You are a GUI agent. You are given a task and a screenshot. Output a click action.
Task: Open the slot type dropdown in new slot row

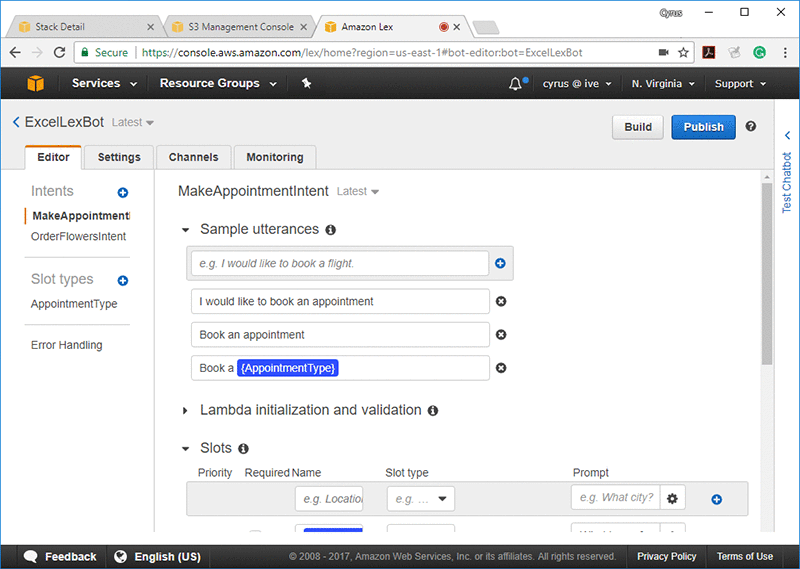pos(421,499)
